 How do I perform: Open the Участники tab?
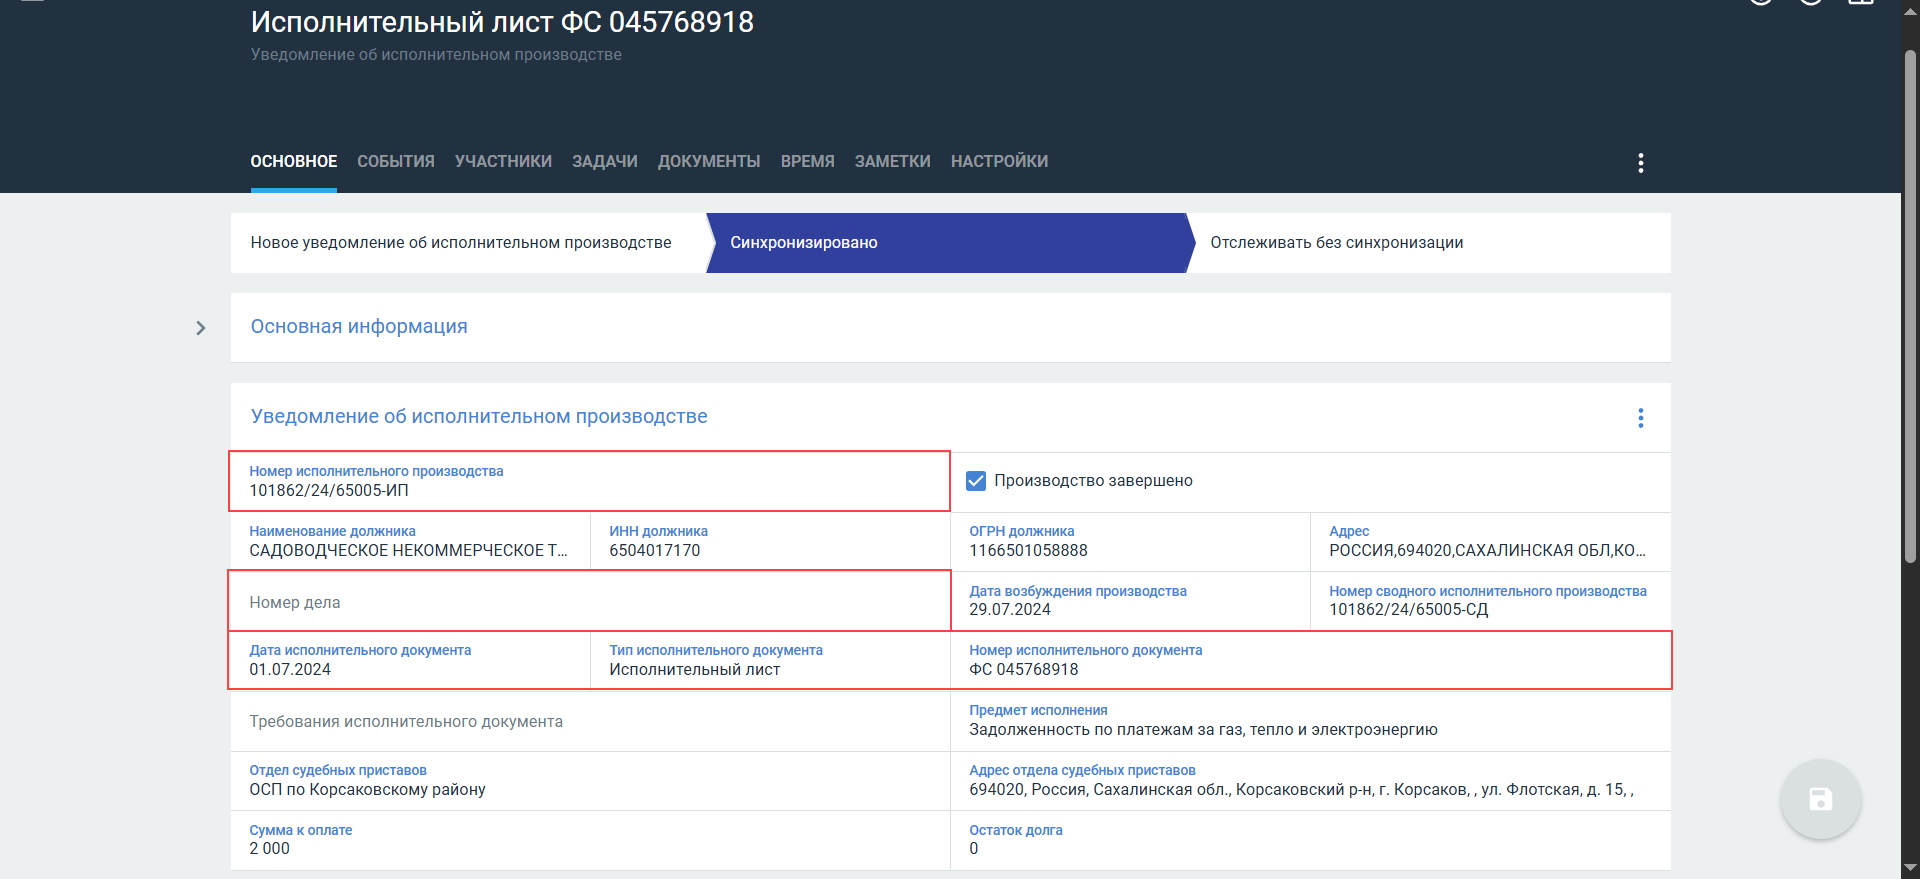503,162
